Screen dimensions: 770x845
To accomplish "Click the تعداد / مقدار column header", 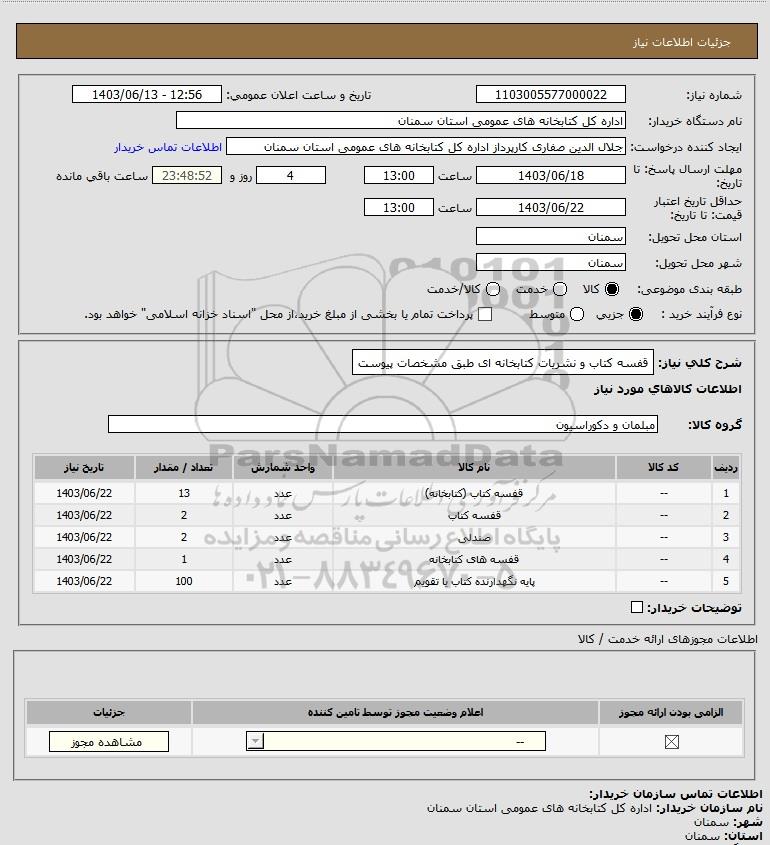I will pyautogui.click(x=184, y=467).
